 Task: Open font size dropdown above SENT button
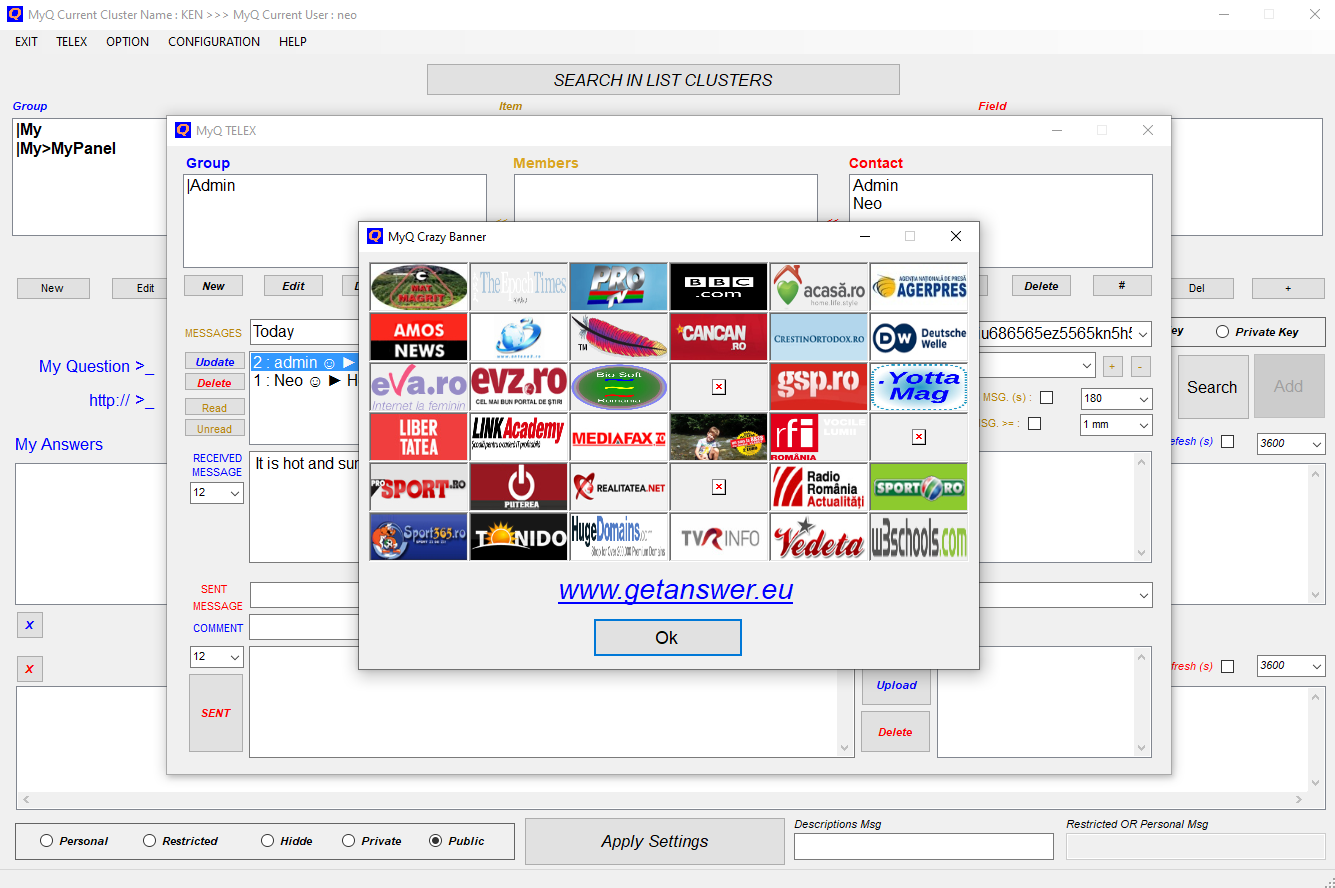(x=217, y=657)
